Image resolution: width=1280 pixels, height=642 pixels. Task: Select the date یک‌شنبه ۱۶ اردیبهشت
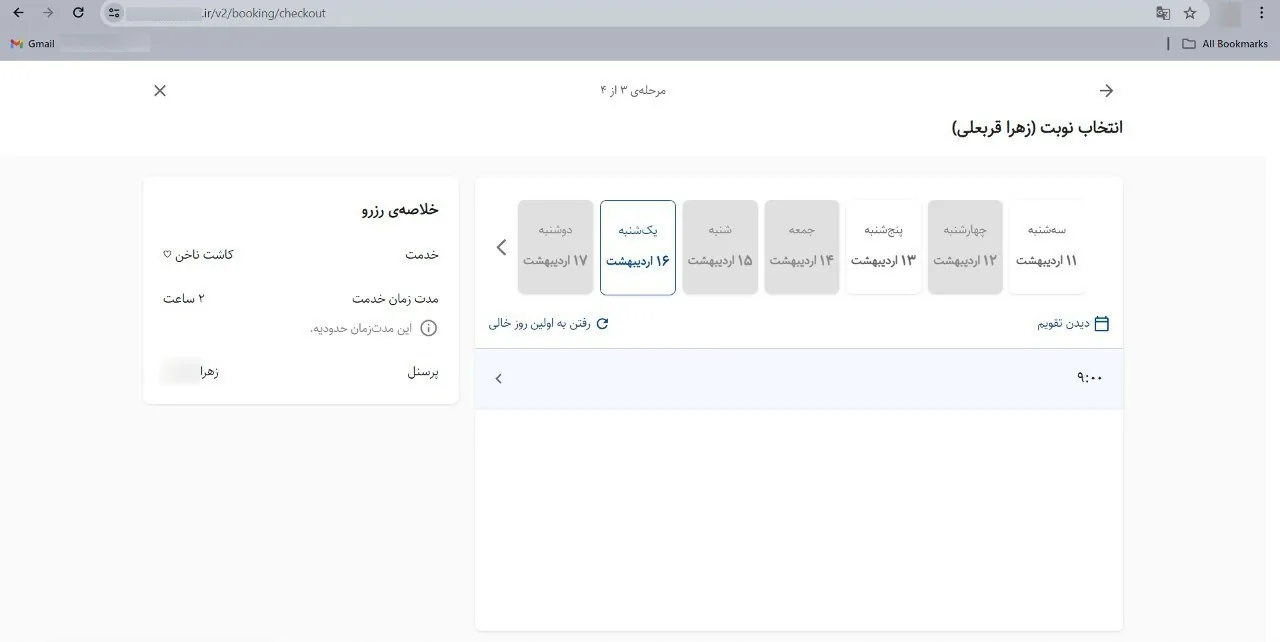(638, 247)
